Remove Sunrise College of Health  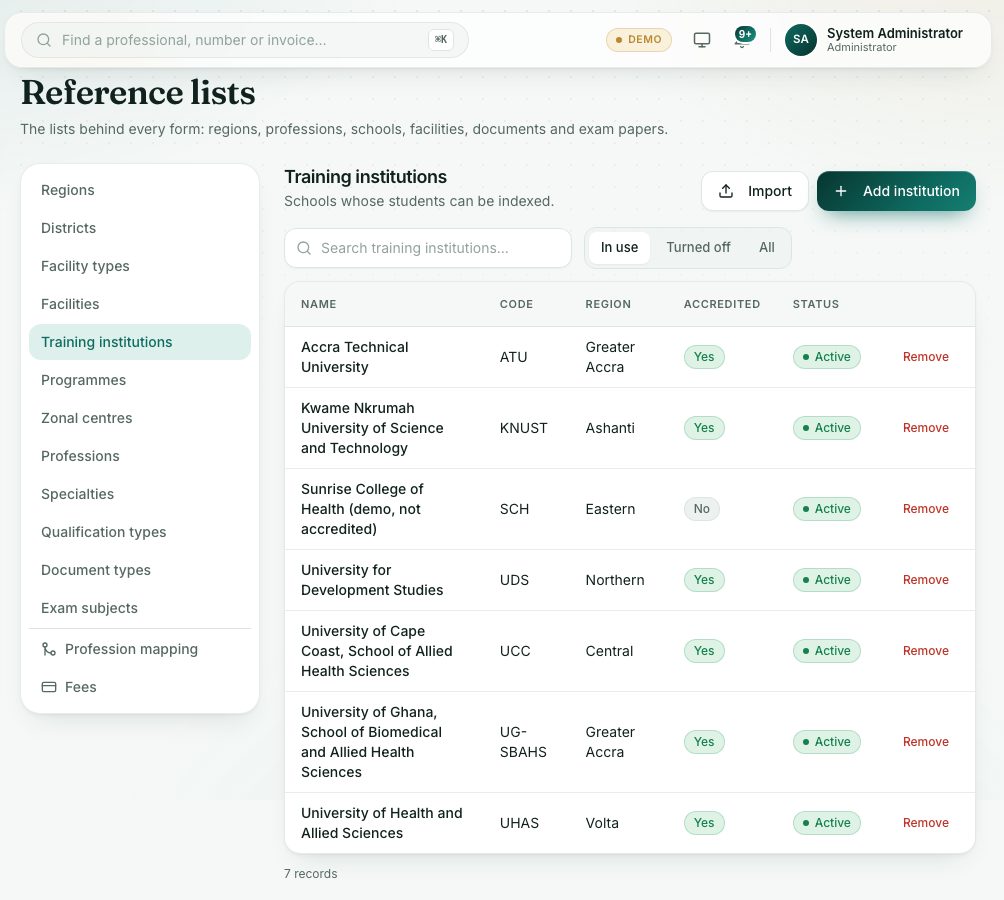click(x=925, y=509)
